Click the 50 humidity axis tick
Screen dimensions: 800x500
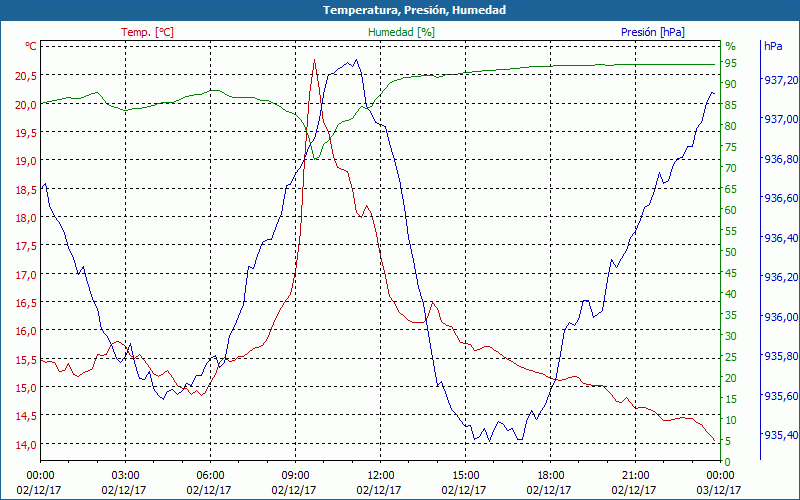(731, 252)
